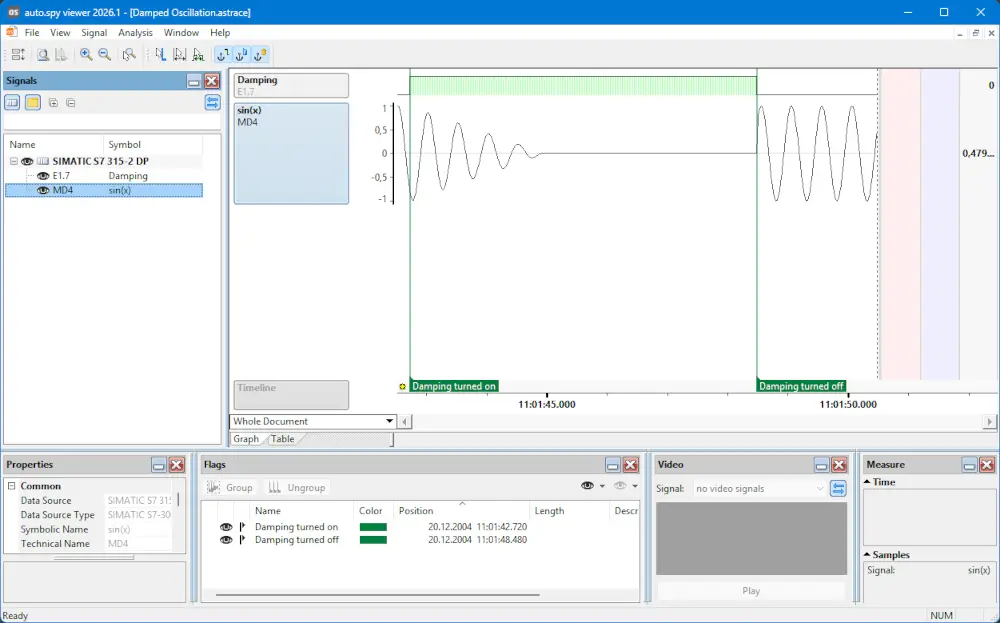Minimize the Video panel

pos(821,465)
